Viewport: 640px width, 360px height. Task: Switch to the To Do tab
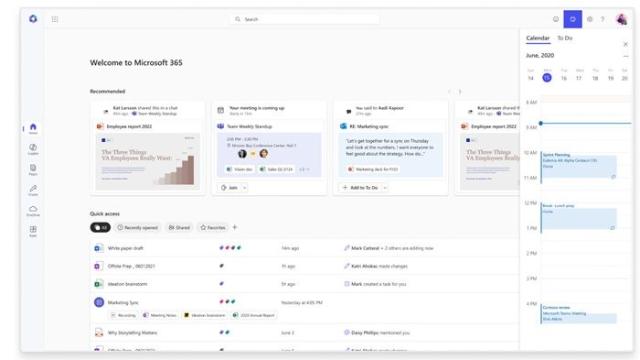click(565, 38)
